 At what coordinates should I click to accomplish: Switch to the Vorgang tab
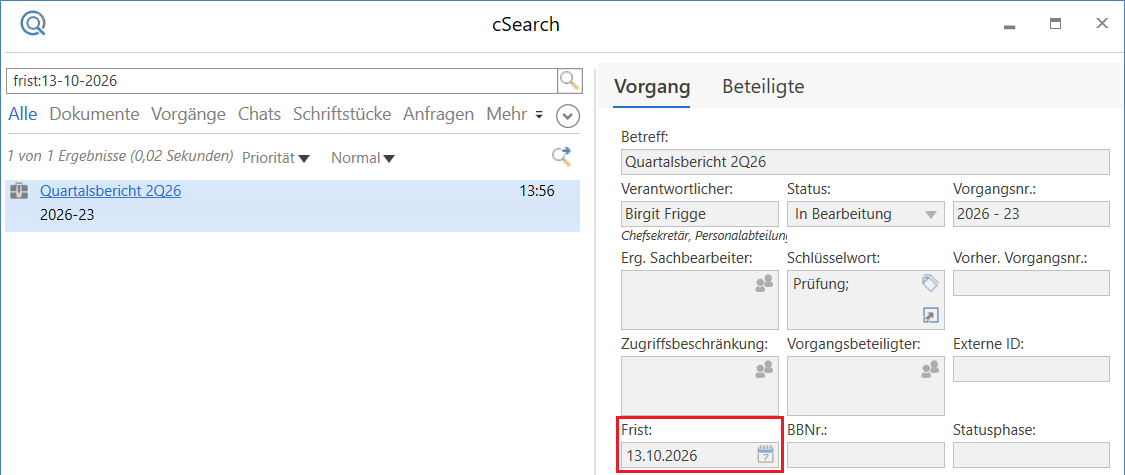coord(652,87)
